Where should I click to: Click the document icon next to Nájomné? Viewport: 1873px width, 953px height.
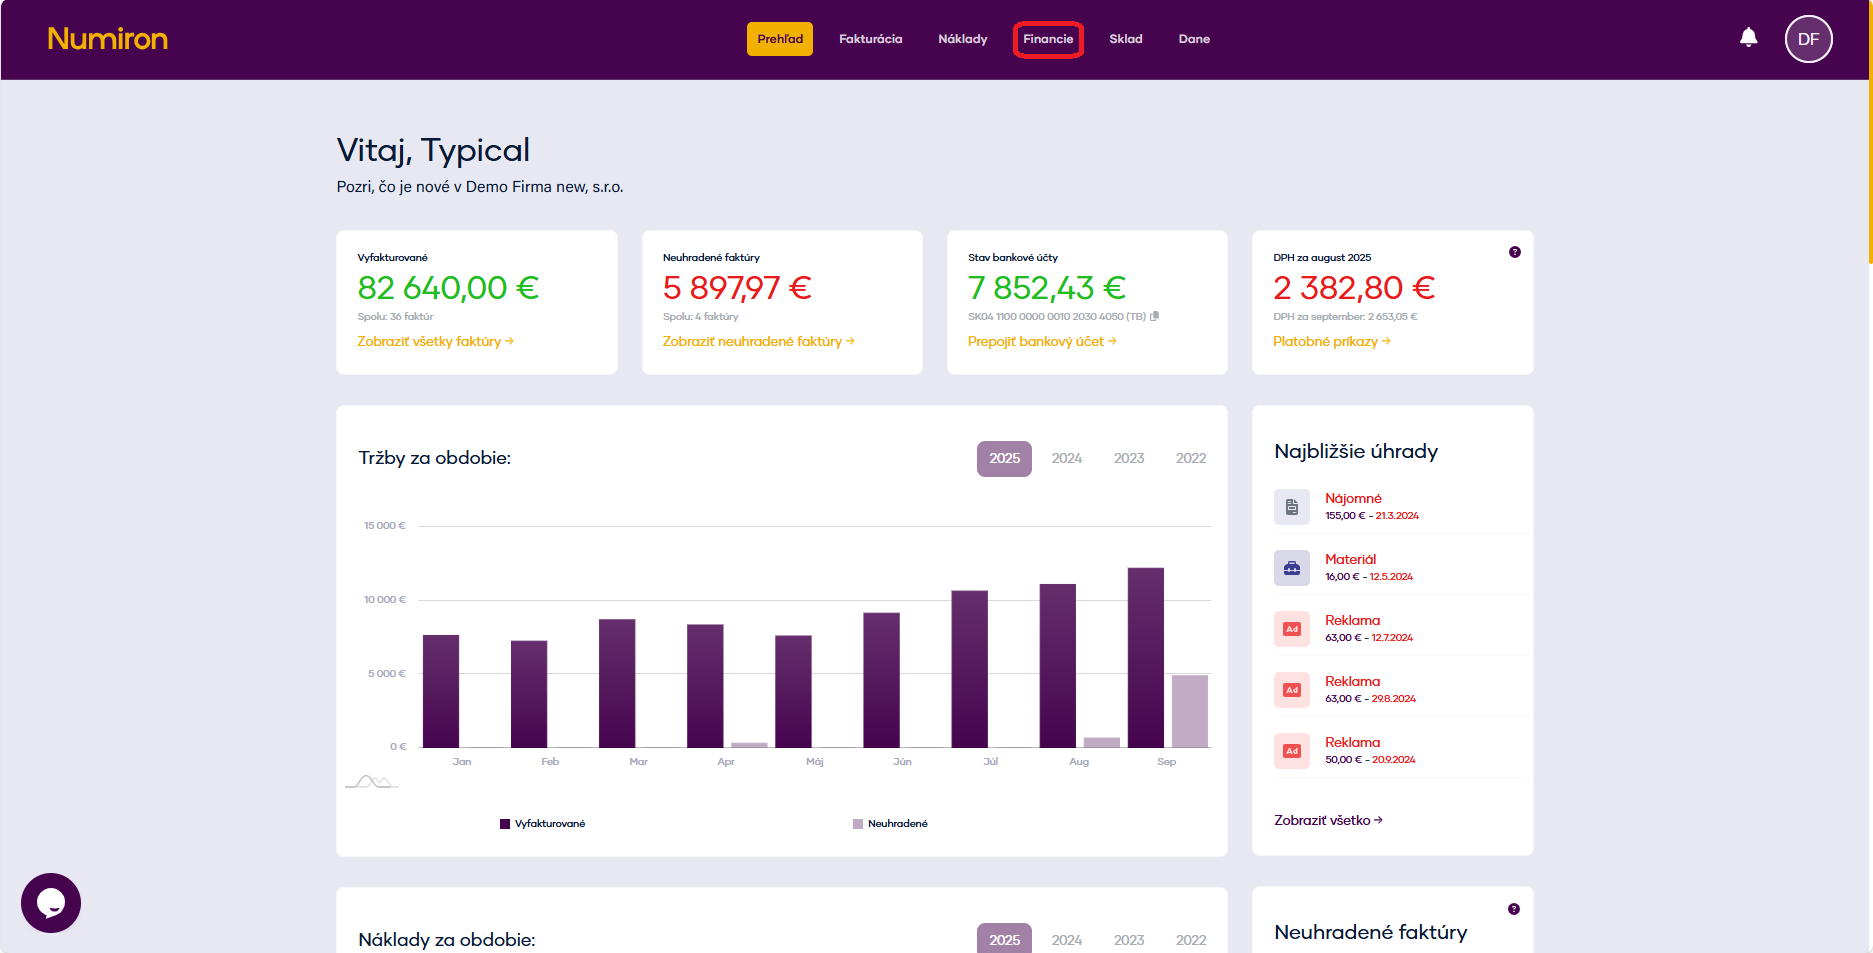(1291, 507)
